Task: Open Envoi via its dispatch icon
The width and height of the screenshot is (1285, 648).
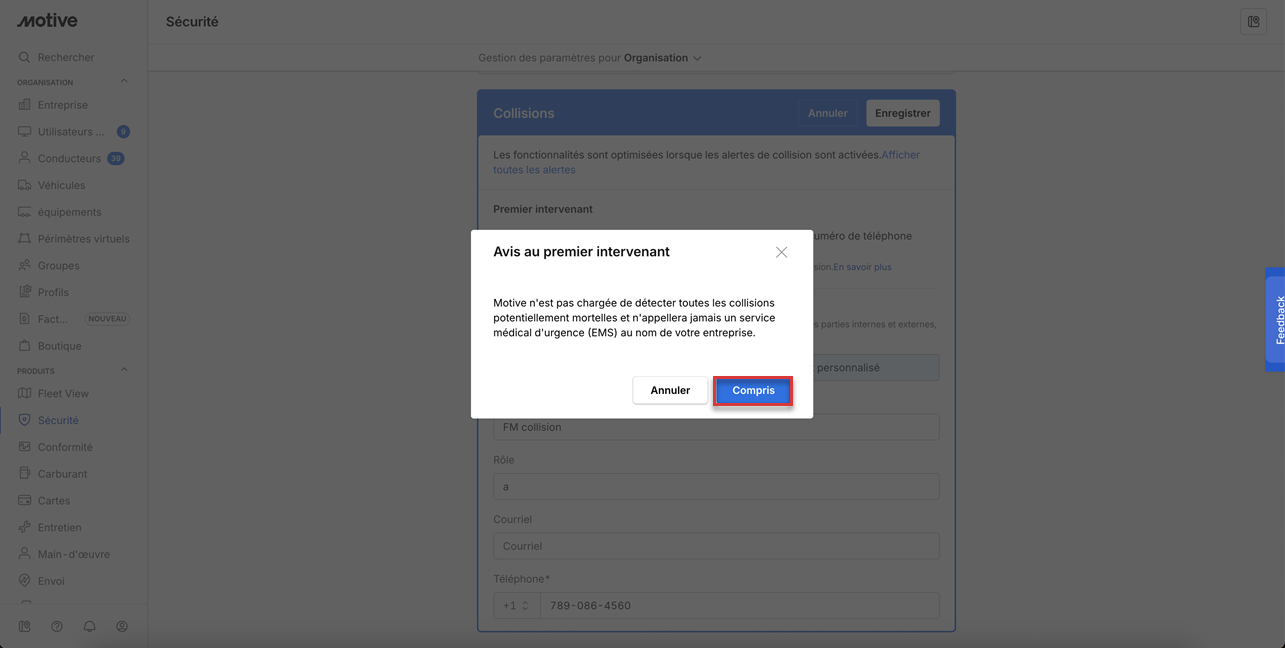Action: coord(25,581)
